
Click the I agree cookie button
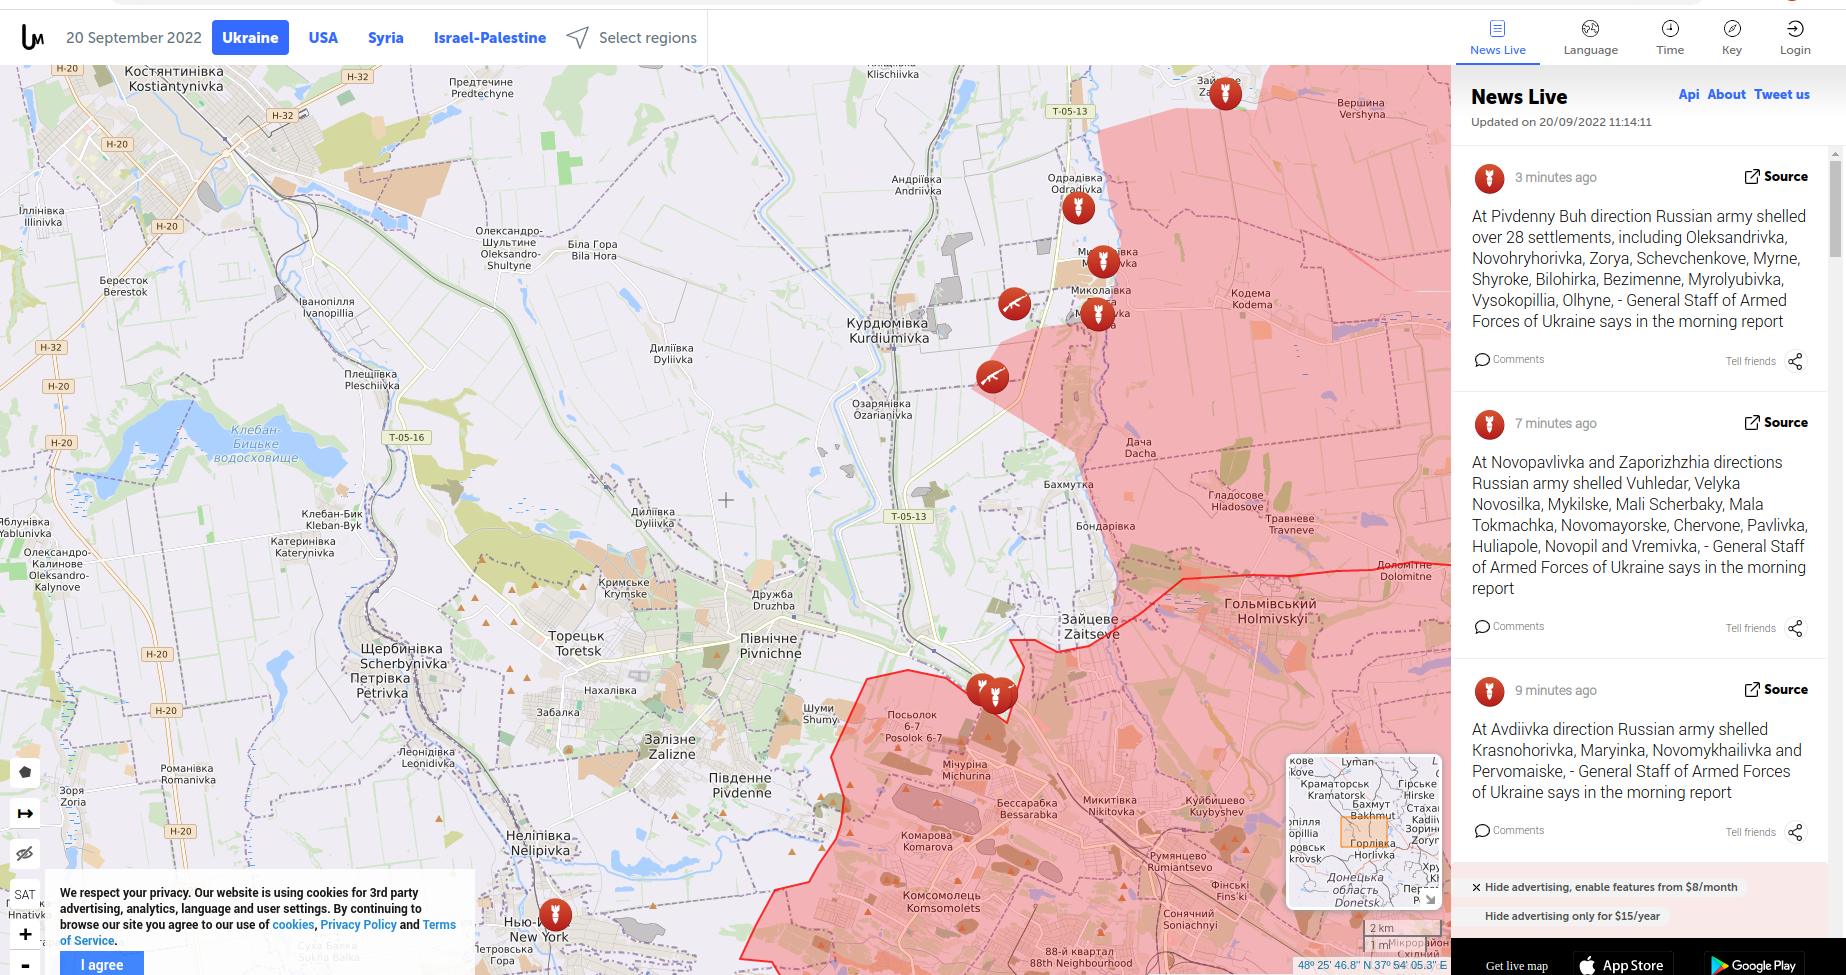coord(101,963)
